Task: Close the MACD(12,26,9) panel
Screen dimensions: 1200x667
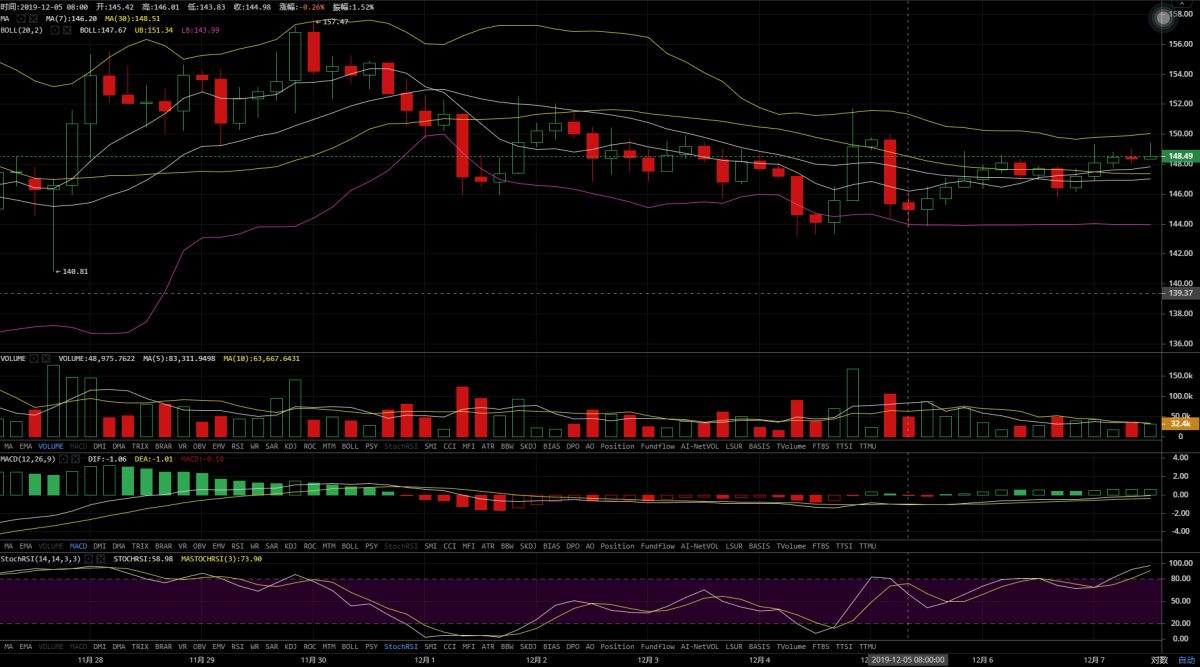Action: [76, 459]
